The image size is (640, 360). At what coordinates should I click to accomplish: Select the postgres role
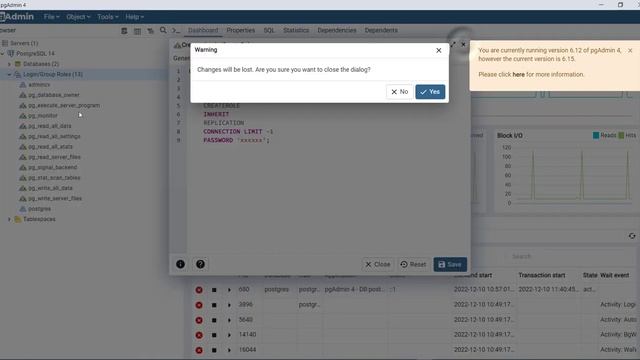coord(39,209)
